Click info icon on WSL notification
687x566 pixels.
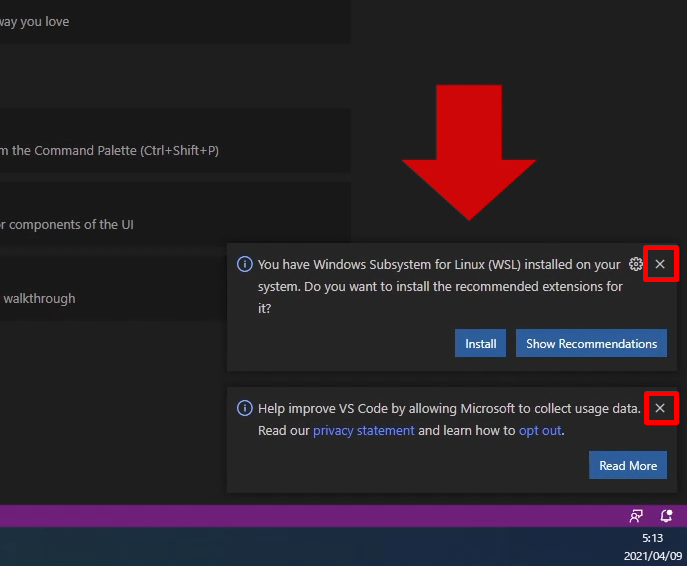point(244,264)
